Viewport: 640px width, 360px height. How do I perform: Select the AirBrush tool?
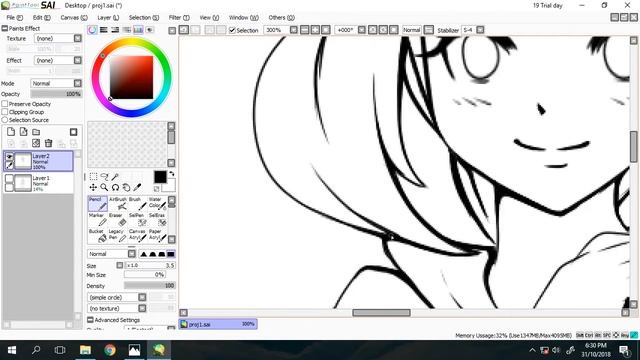coord(118,204)
